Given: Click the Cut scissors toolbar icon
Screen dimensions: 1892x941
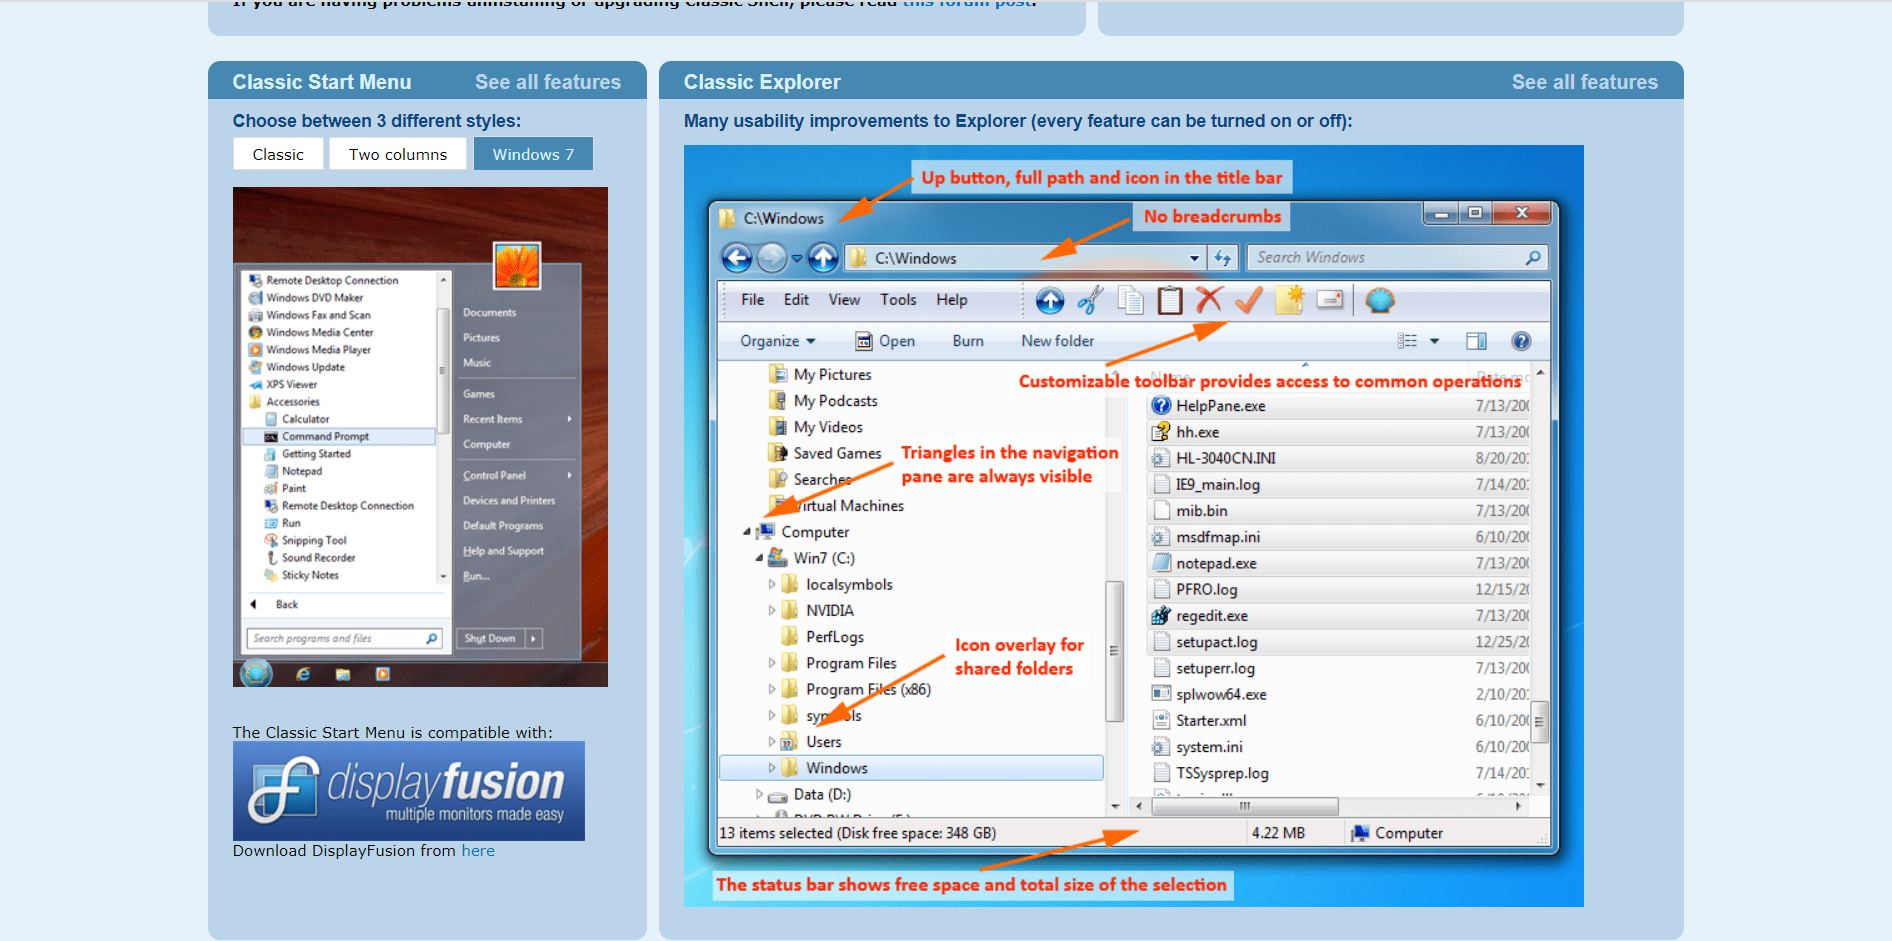Looking at the screenshot, I should coord(1090,300).
